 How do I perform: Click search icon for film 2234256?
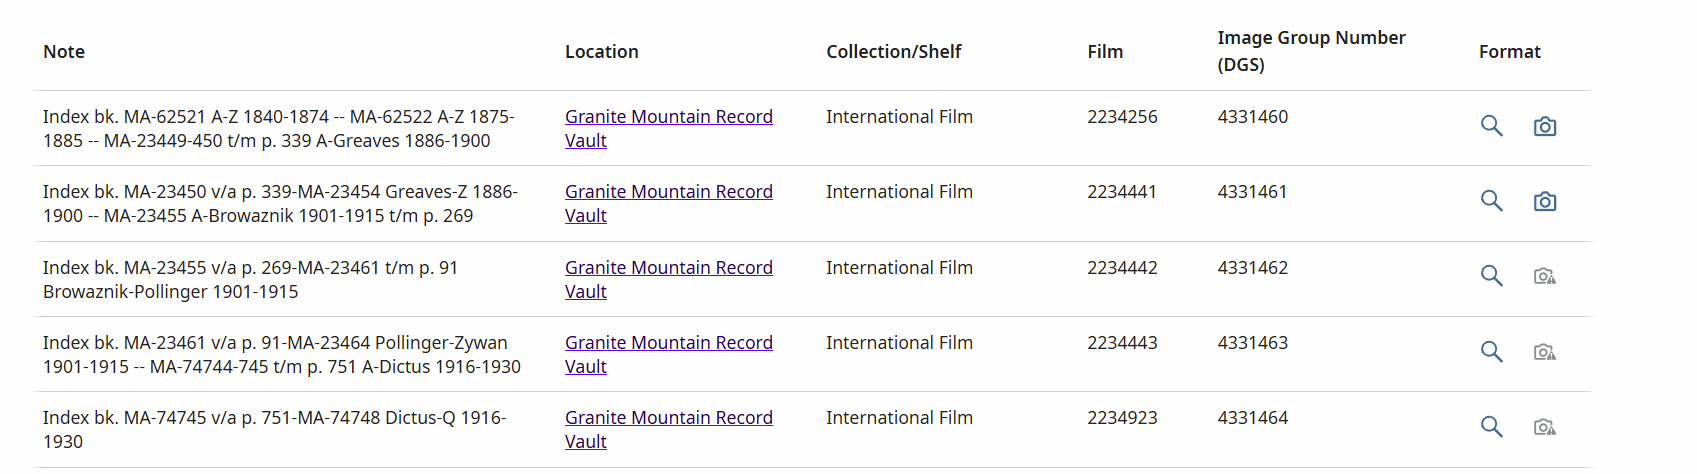coord(1491,126)
